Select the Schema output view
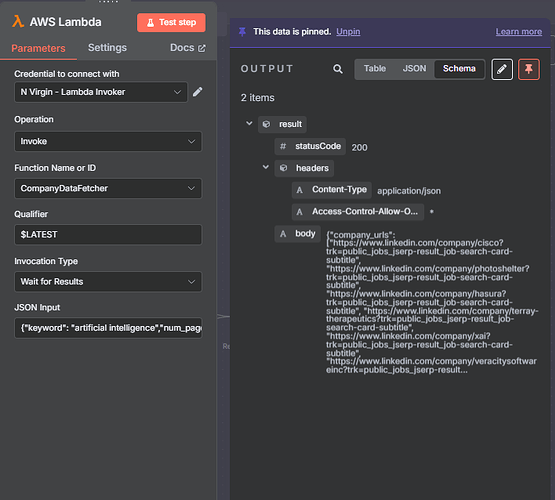The width and height of the screenshot is (555, 500). click(x=459, y=69)
